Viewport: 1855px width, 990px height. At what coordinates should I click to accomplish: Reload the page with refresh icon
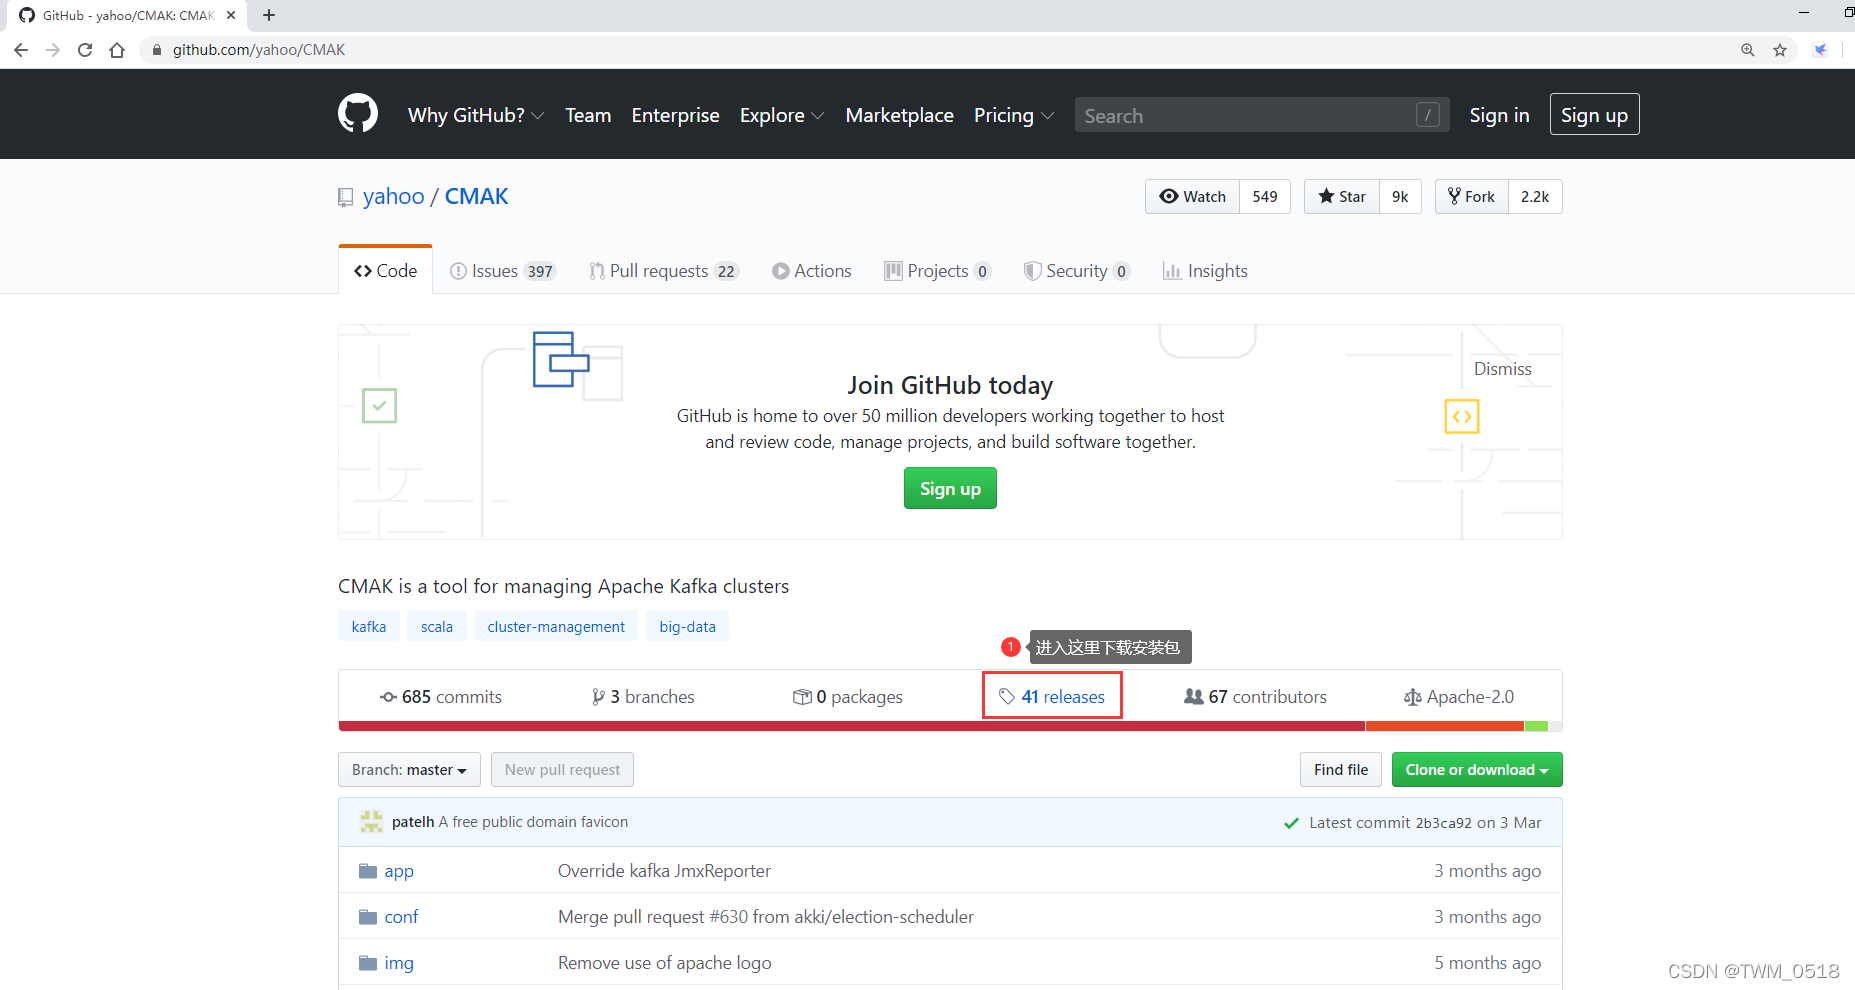(85, 50)
